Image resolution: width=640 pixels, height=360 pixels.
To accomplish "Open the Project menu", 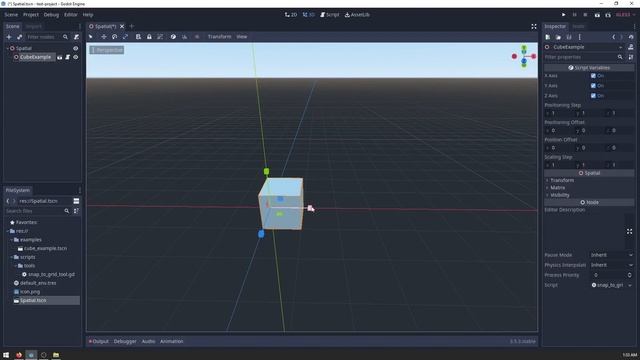I will coord(31,15).
